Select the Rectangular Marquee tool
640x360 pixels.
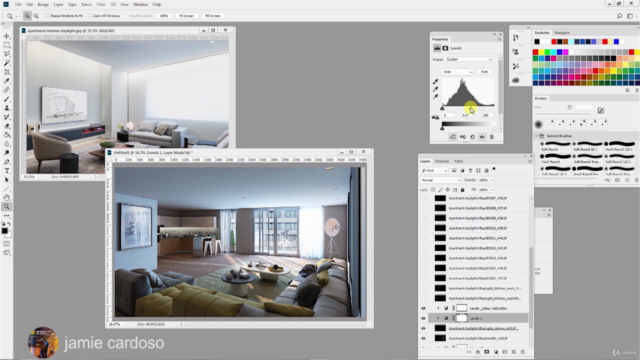[7, 45]
